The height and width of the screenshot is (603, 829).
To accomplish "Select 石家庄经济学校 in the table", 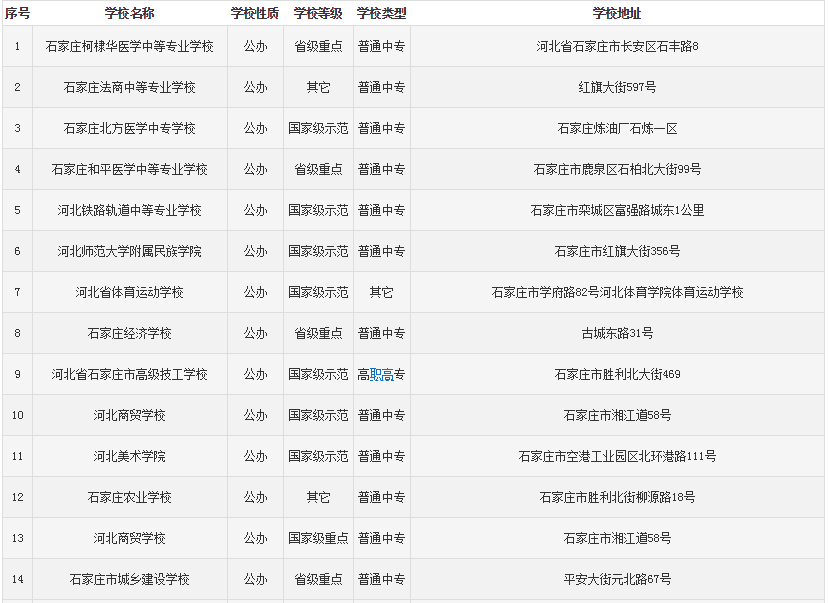I will (130, 333).
